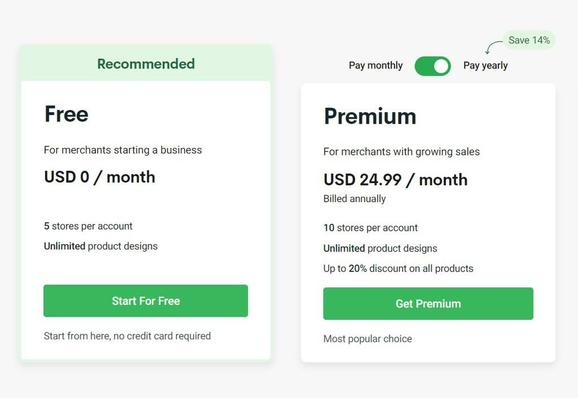Click the Most popular choice caption

tap(368, 339)
